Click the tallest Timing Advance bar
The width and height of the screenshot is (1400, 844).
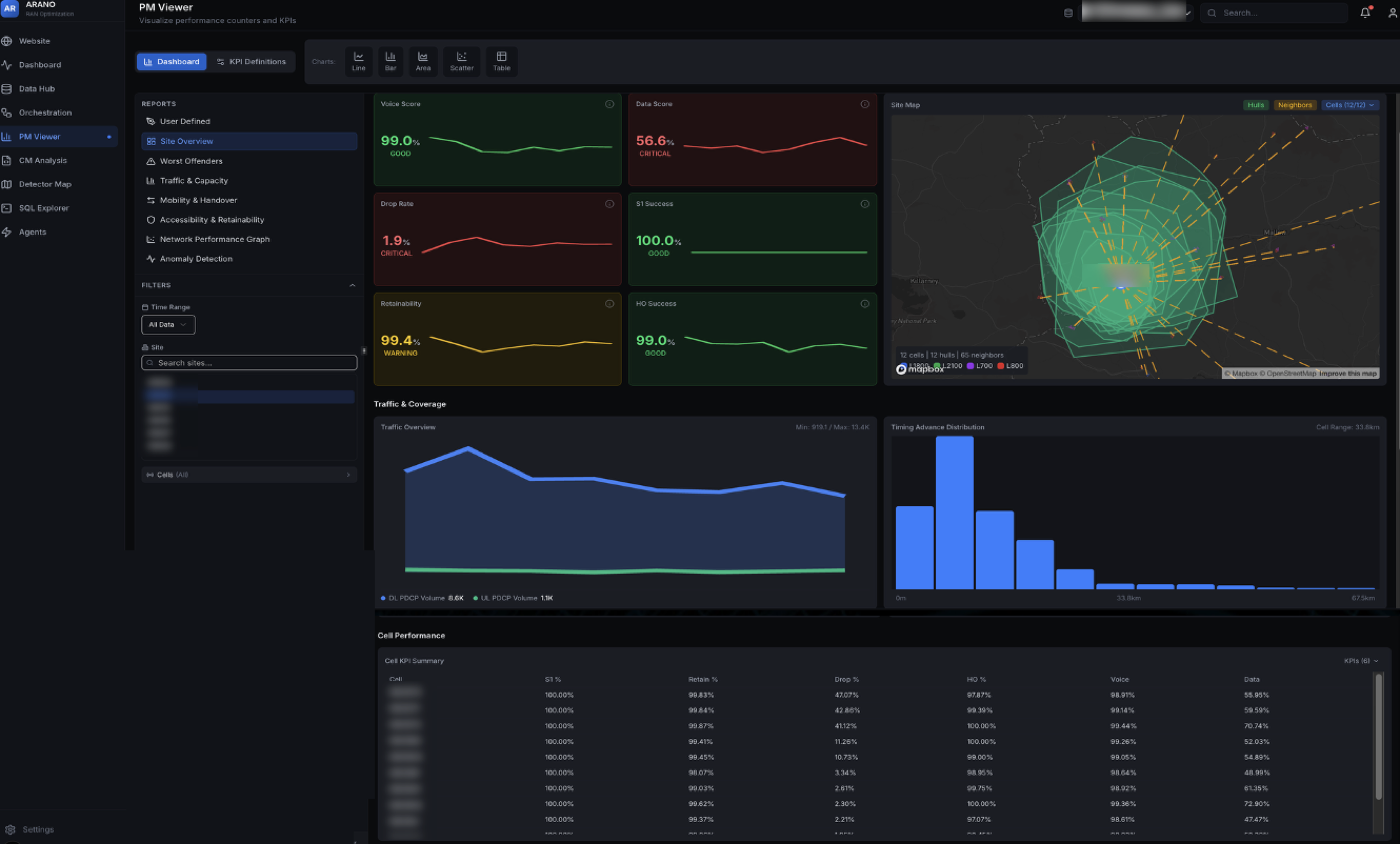(954, 512)
